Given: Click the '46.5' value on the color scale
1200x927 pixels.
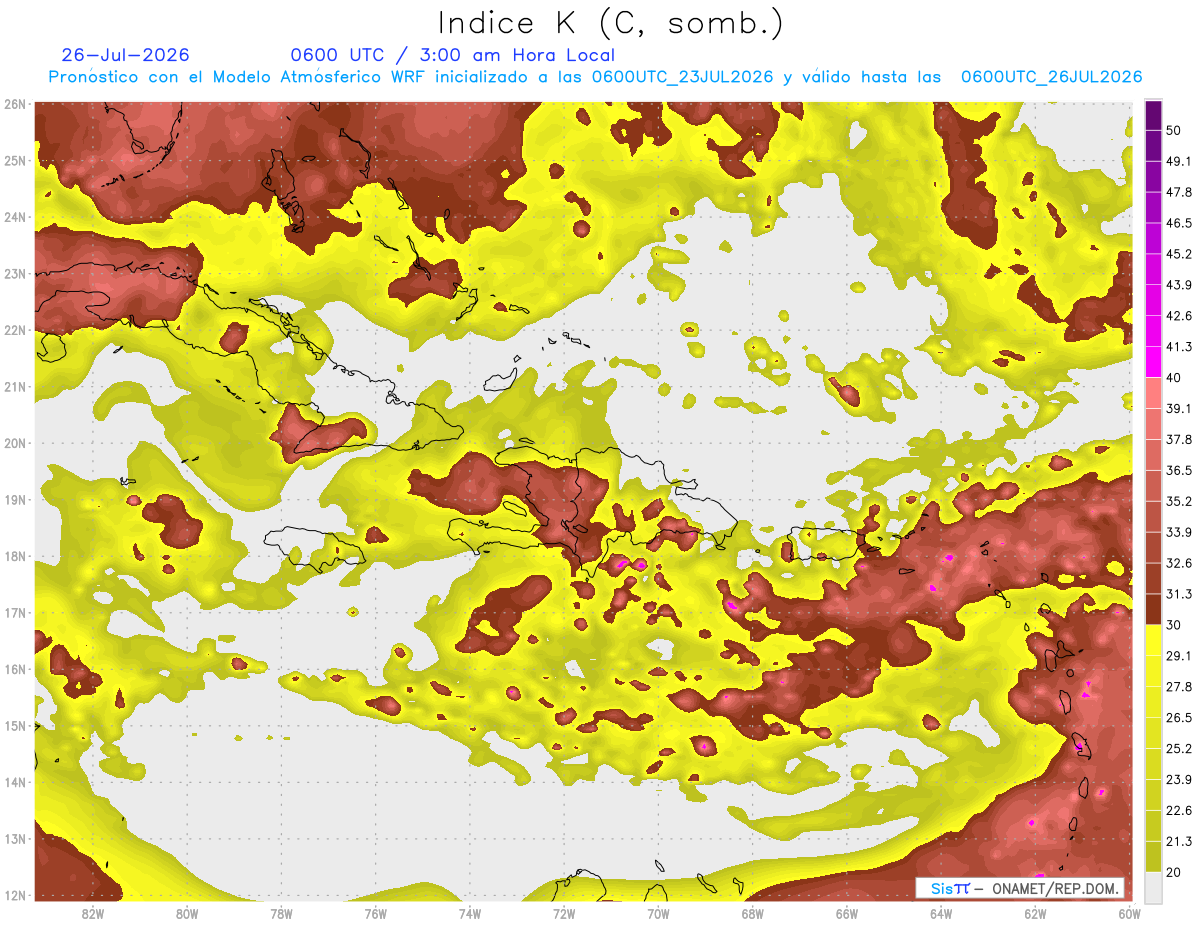Looking at the screenshot, I should 1180,223.
